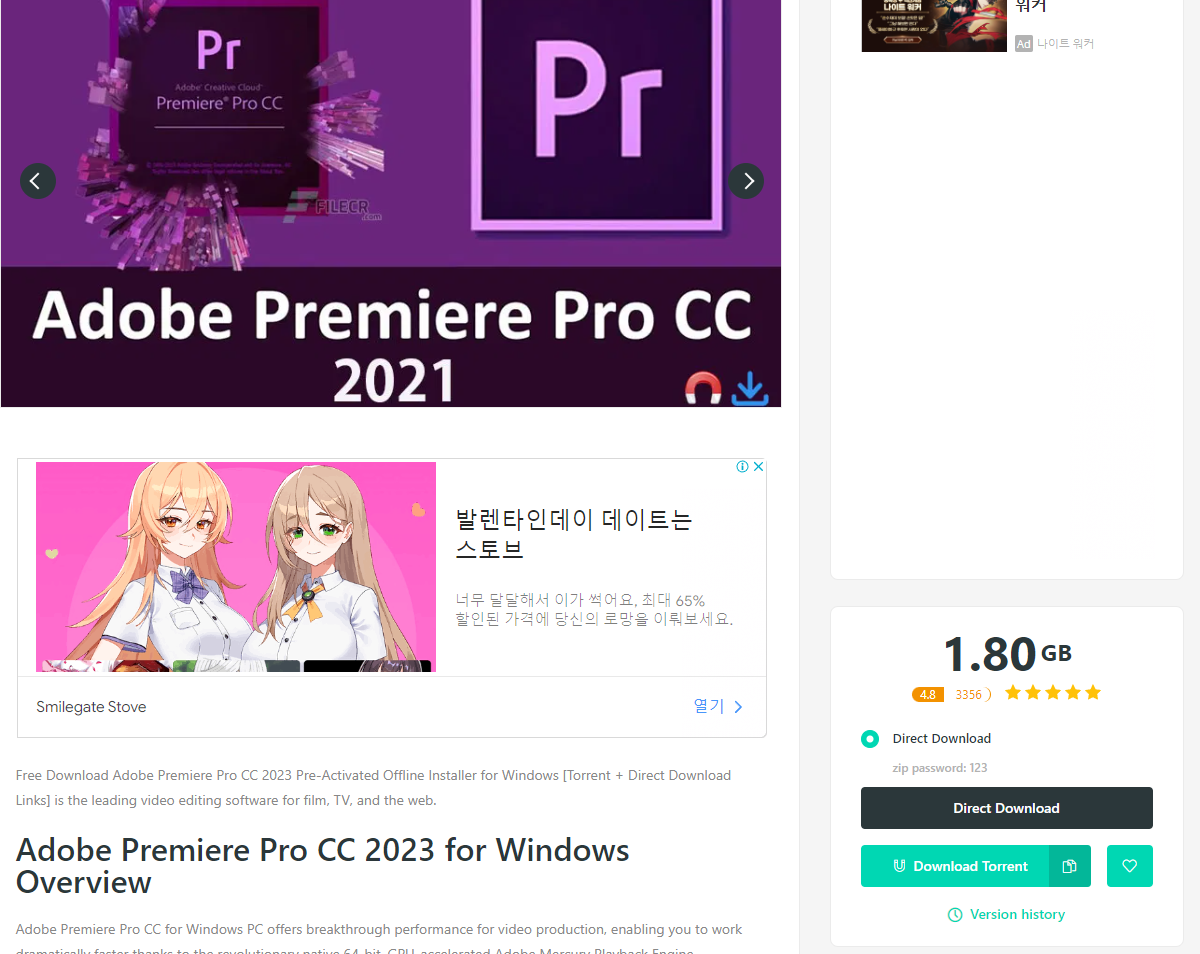Go to previous slide in image carousel
The image size is (1200, 954).
[x=38, y=181]
